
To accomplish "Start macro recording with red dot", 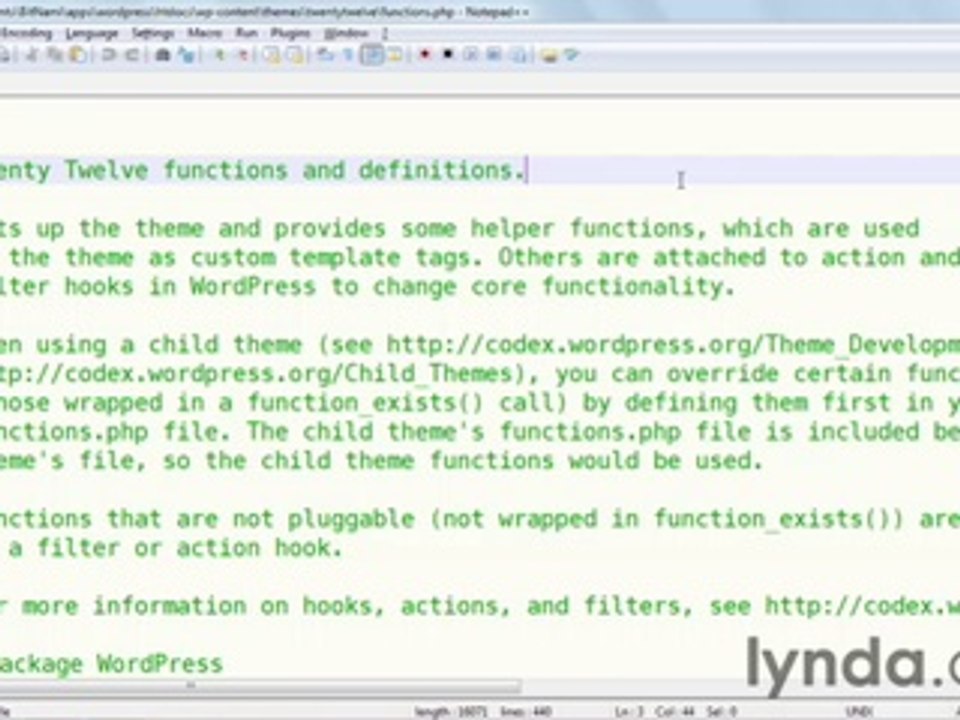I will tap(424, 55).
